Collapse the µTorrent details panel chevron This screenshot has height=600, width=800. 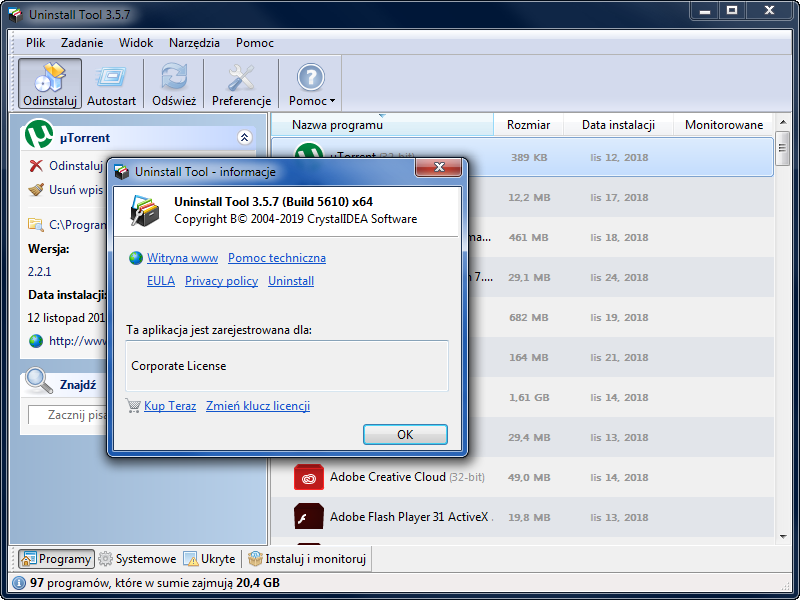click(x=244, y=137)
